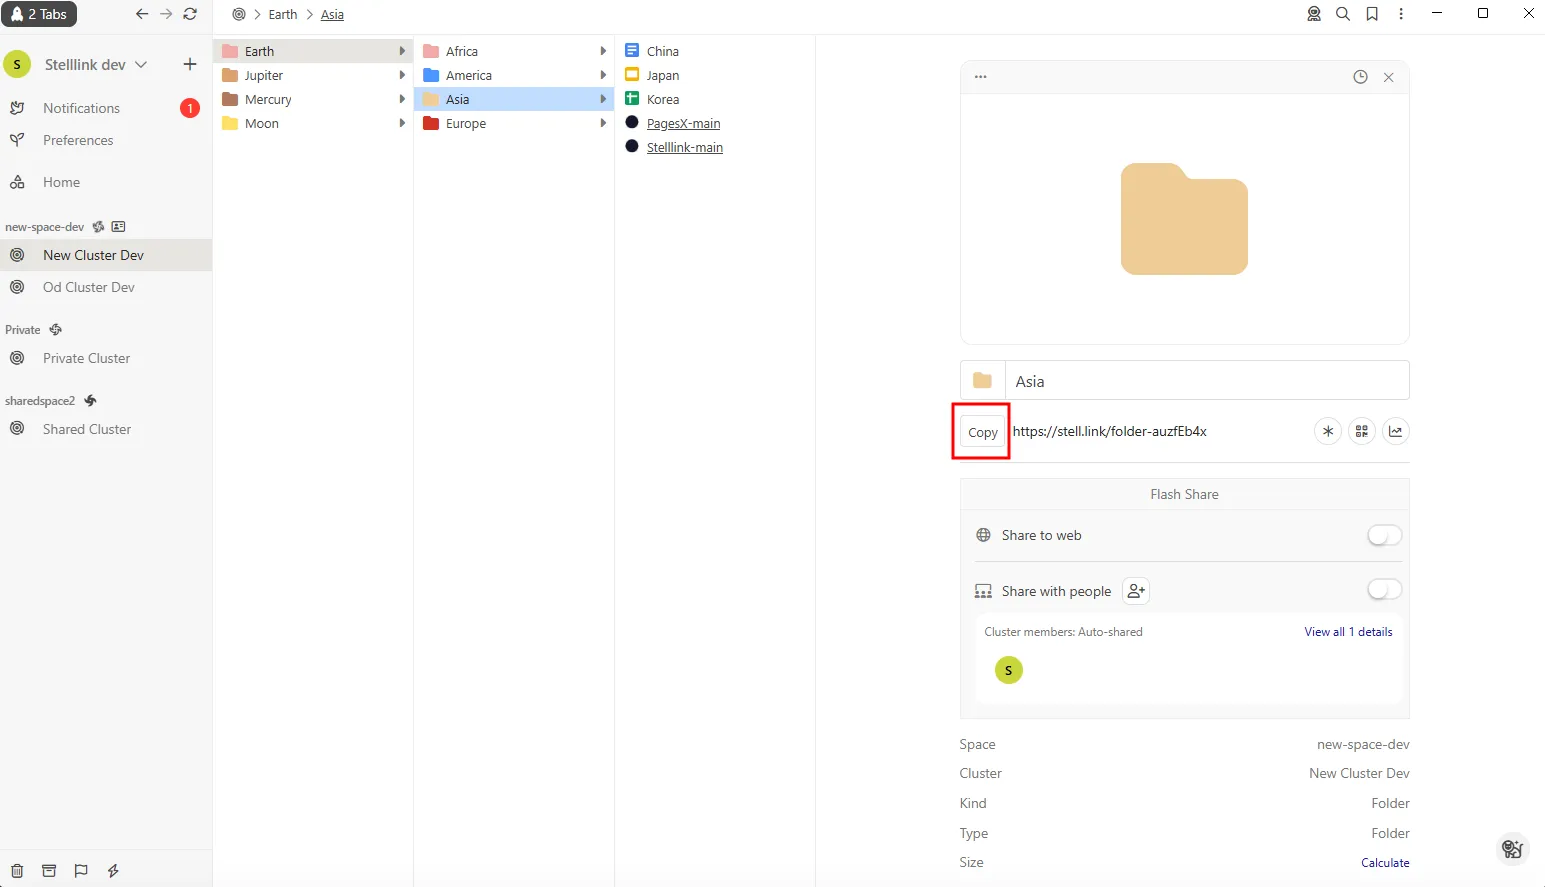Screen dimensions: 1545x887
Task: Open version history clock icon
Action: (1360, 77)
